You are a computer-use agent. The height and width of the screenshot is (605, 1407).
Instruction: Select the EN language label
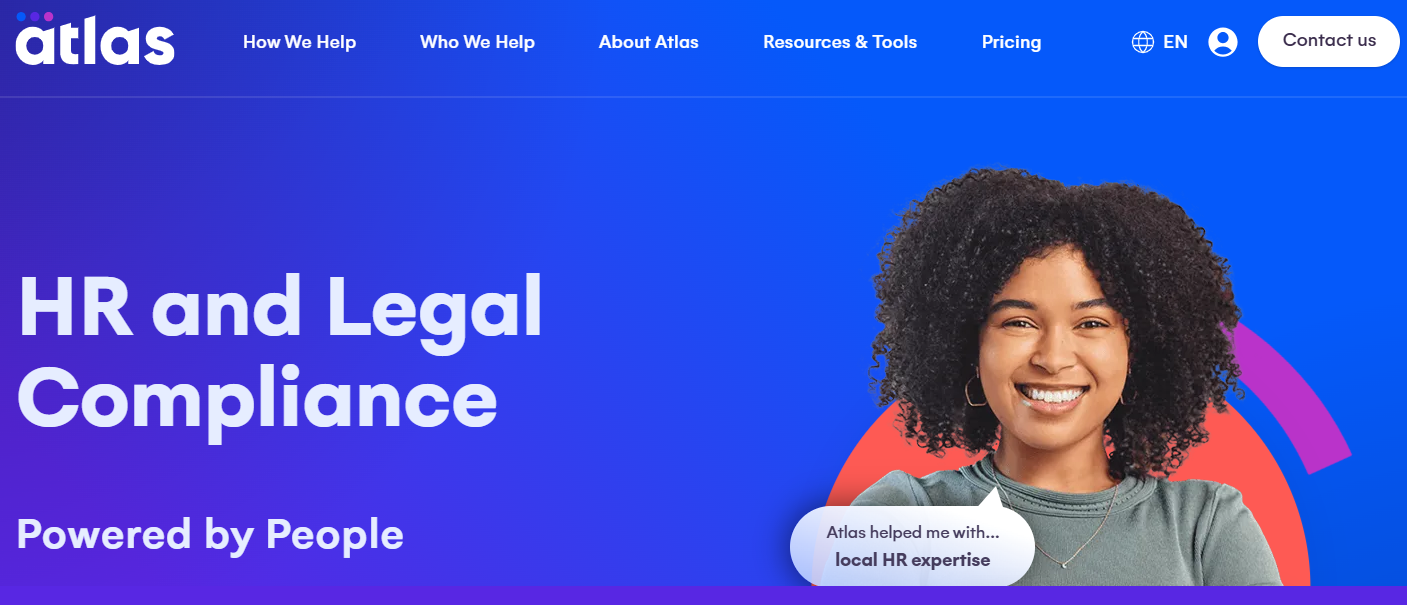pyautogui.click(x=1175, y=42)
